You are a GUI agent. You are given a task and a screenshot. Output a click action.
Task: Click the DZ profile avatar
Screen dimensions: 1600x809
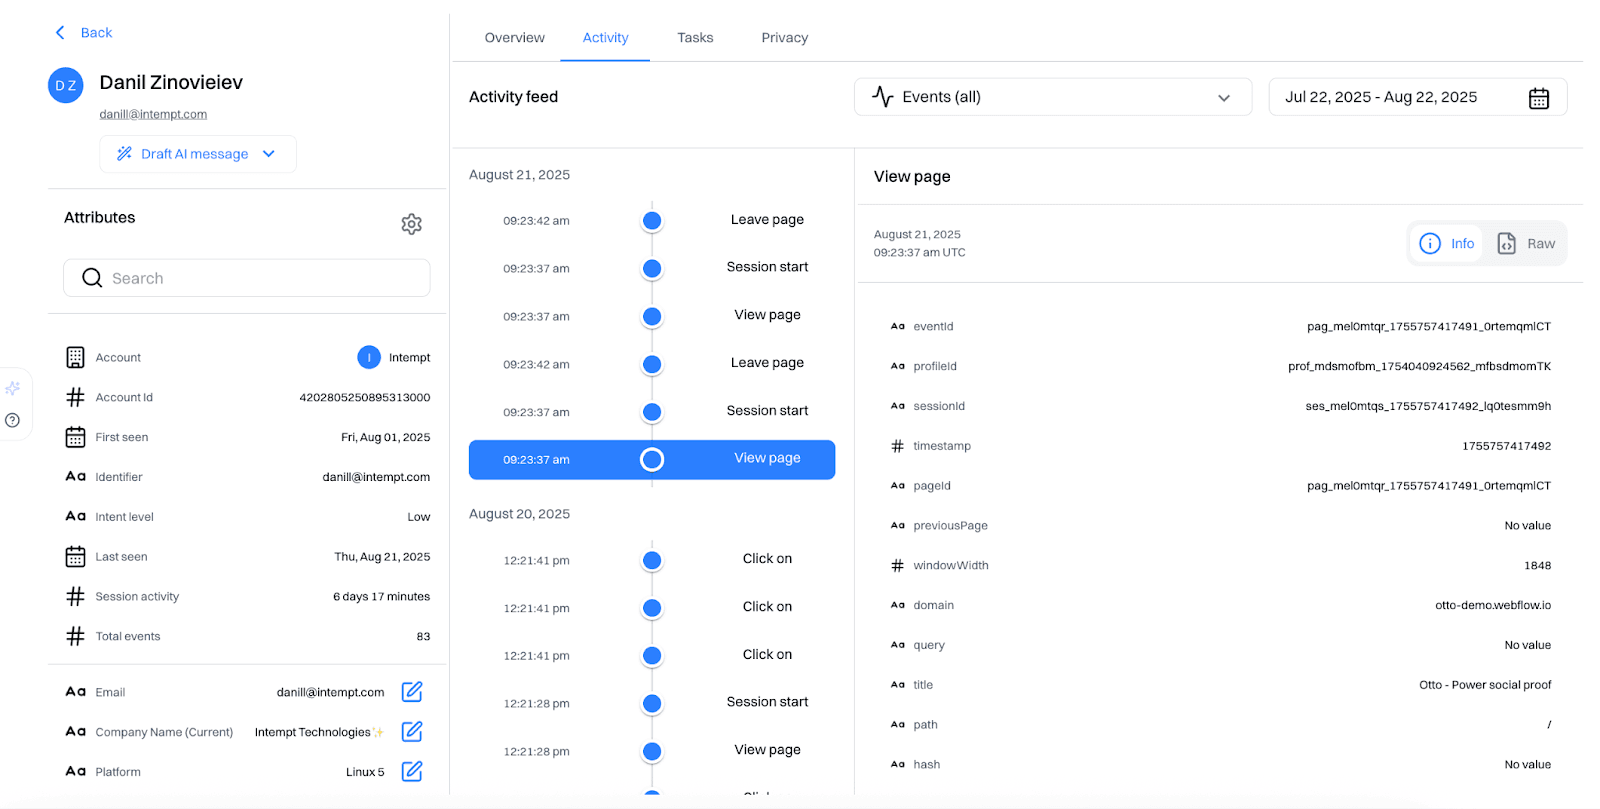(x=66, y=85)
